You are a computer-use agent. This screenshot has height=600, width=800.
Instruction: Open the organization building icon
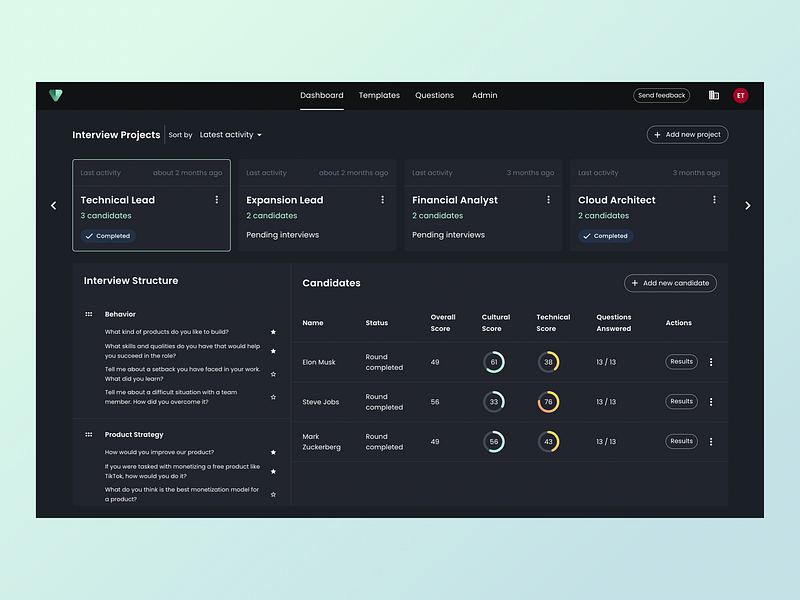(714, 96)
